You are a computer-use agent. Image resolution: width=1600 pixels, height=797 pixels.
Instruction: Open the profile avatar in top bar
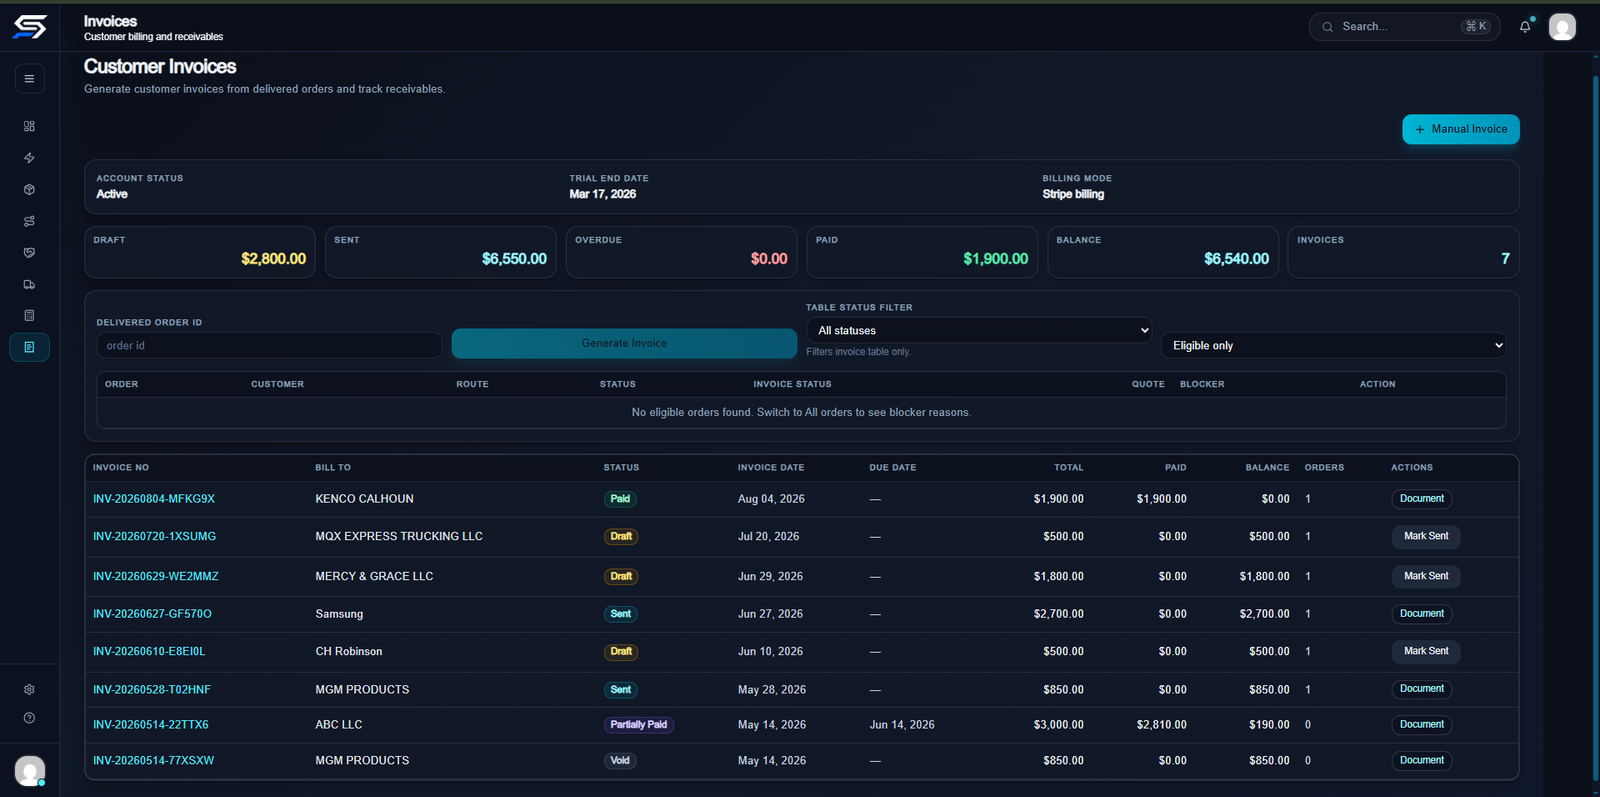tap(1562, 27)
